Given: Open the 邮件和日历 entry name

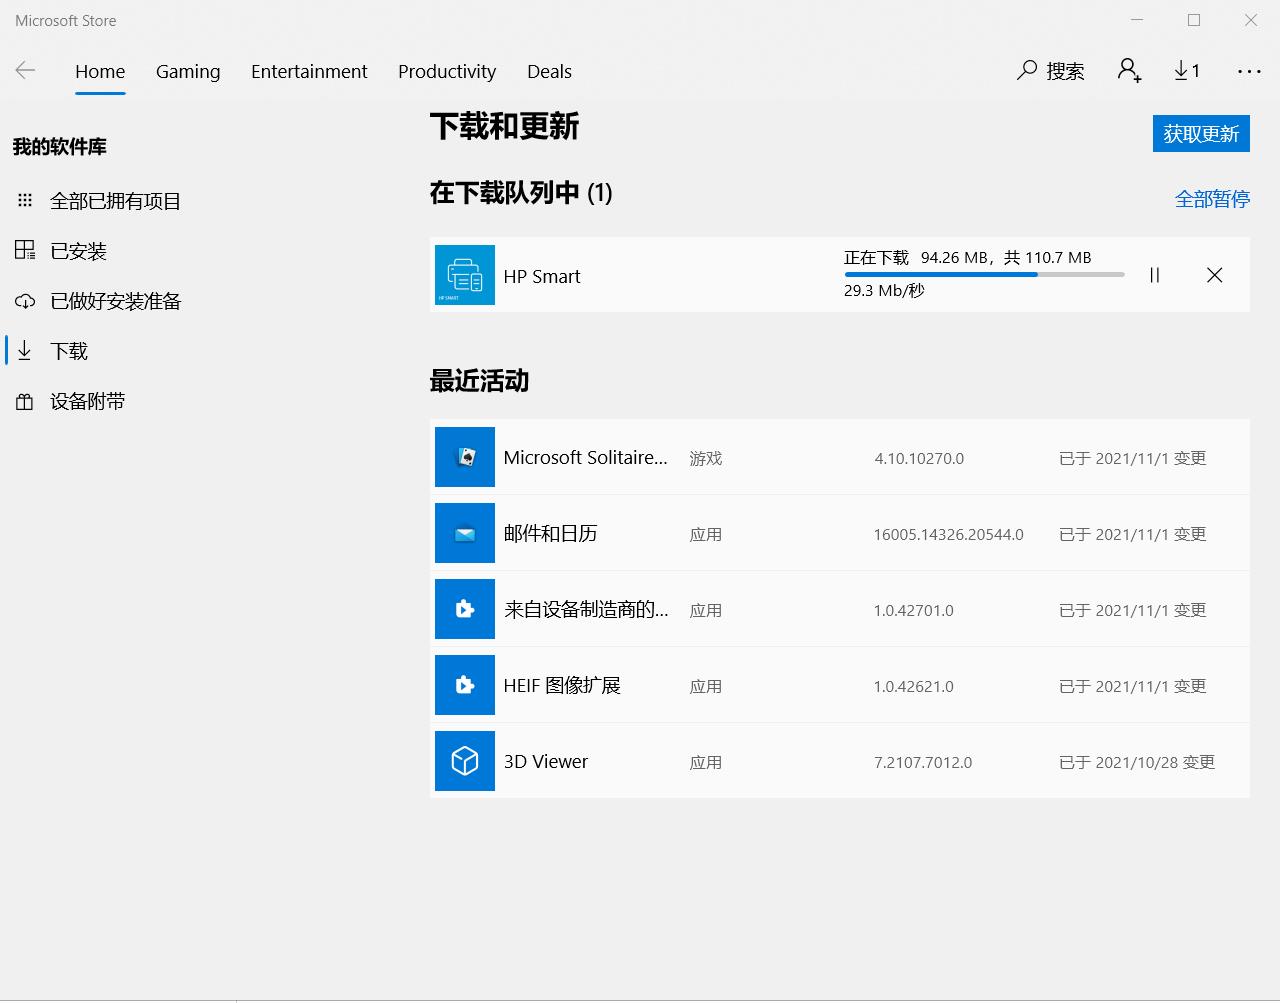Looking at the screenshot, I should click(550, 533).
